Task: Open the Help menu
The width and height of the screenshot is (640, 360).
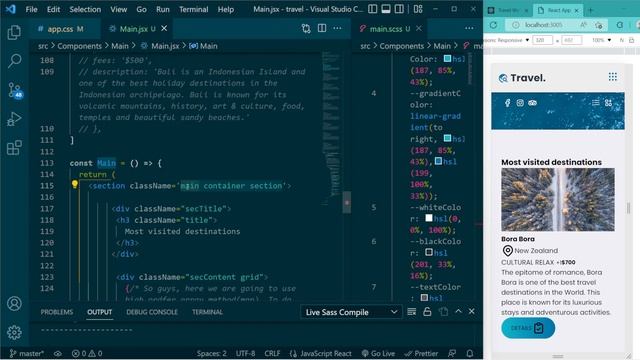Action: pyautogui.click(x=226, y=9)
